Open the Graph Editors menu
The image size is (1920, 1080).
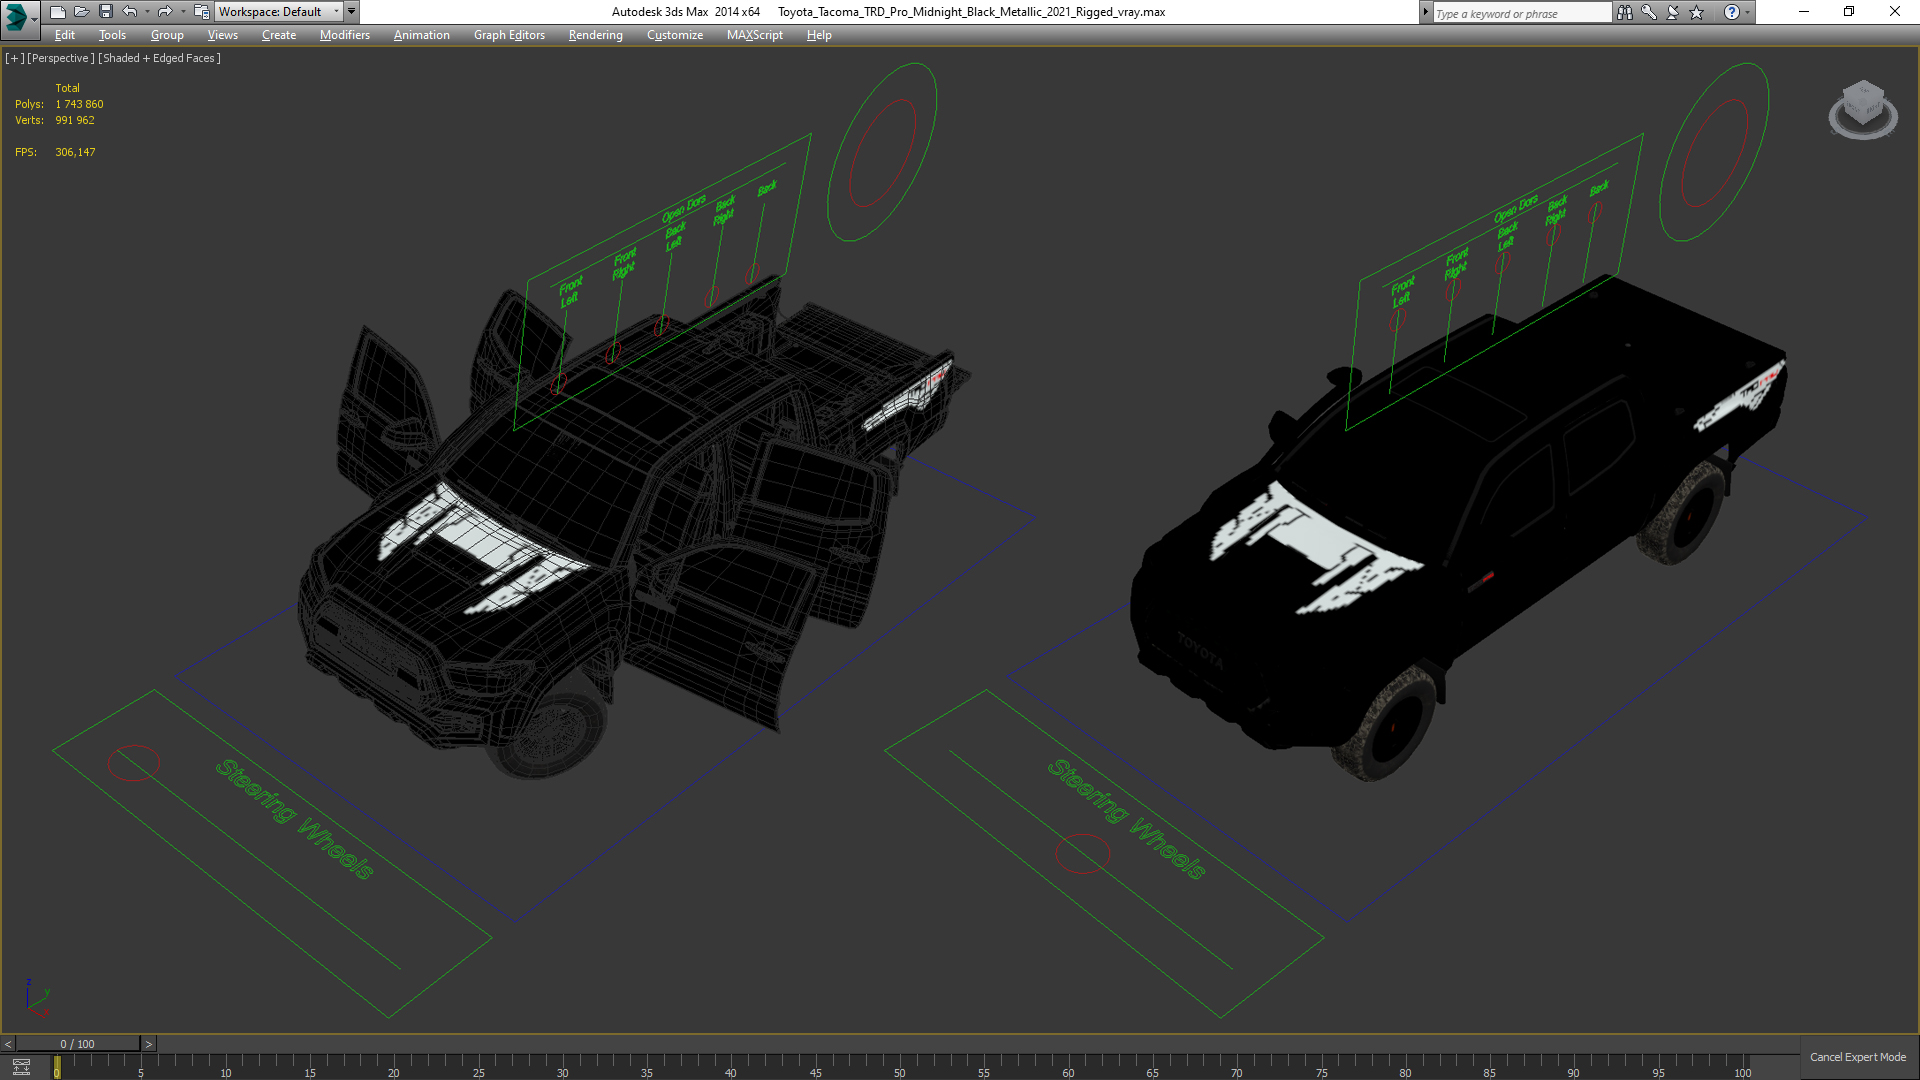tap(509, 35)
